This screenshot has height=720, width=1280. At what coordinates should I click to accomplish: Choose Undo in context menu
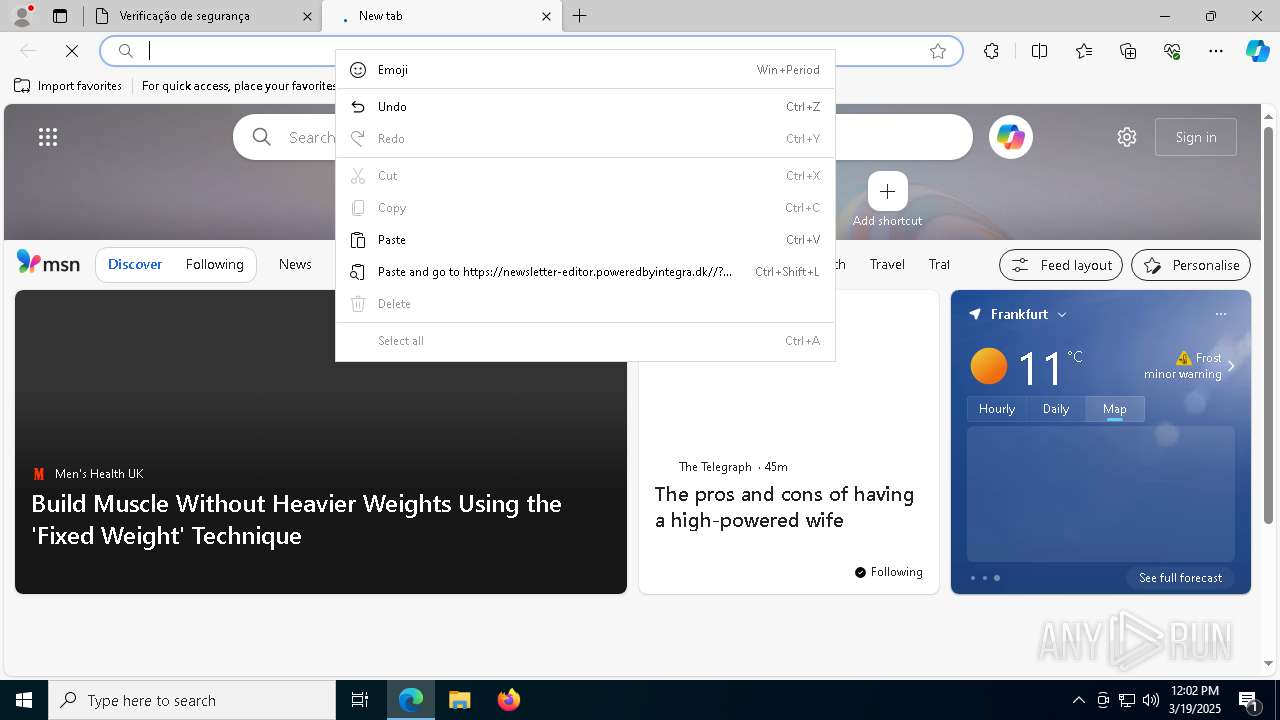(585, 107)
